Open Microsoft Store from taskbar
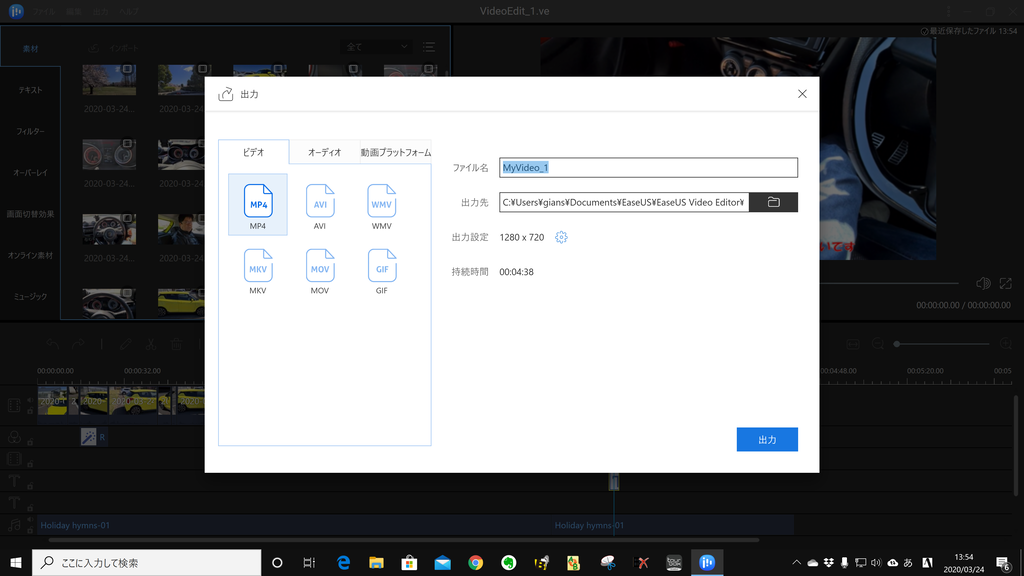The image size is (1024, 576). (x=409, y=562)
